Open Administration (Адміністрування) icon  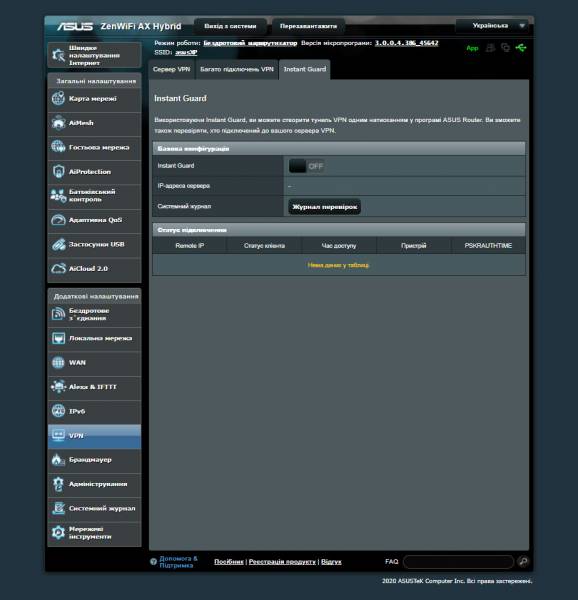(59, 484)
